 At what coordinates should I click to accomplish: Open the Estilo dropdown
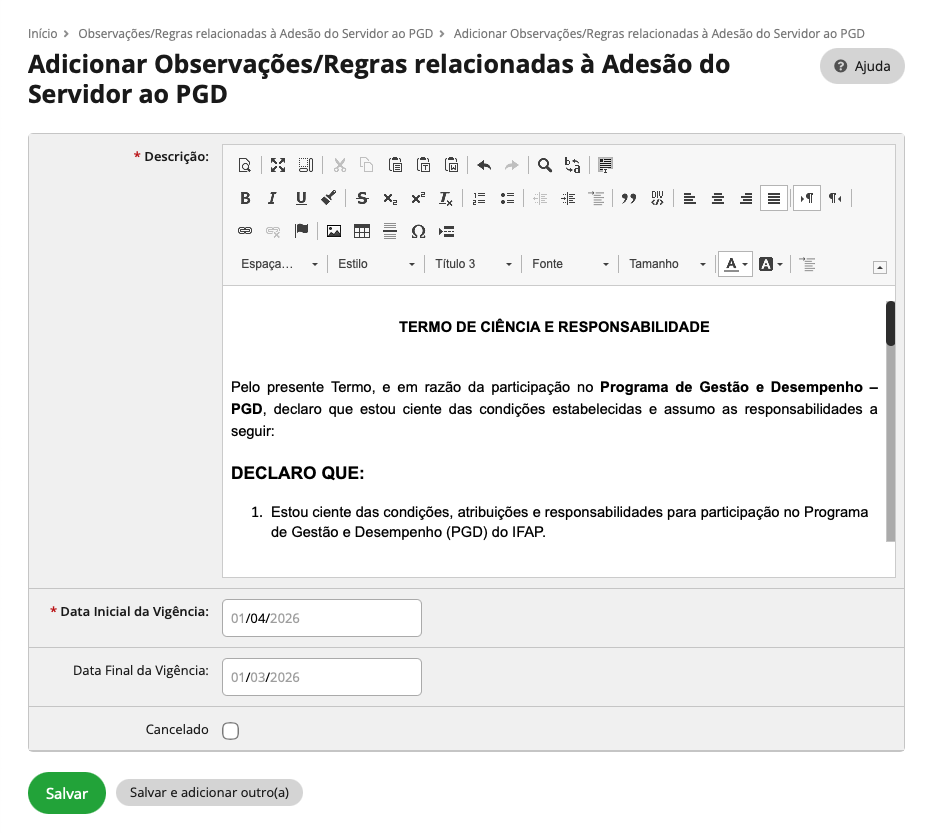(x=375, y=264)
